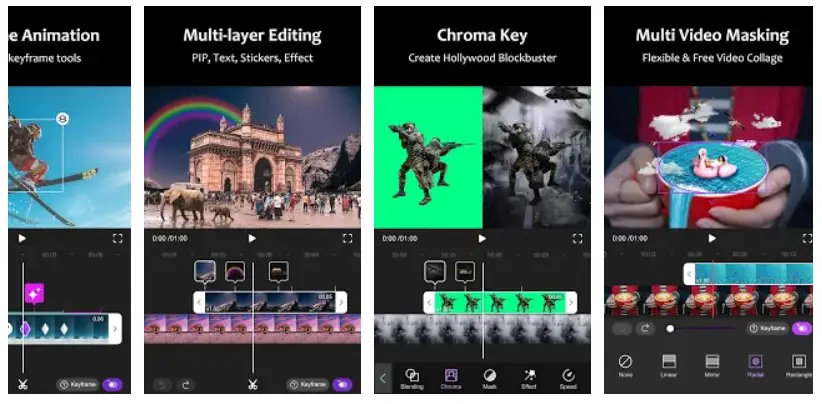Click the round handle on skier selection box
822x404 pixels.
pyautogui.click(x=62, y=119)
